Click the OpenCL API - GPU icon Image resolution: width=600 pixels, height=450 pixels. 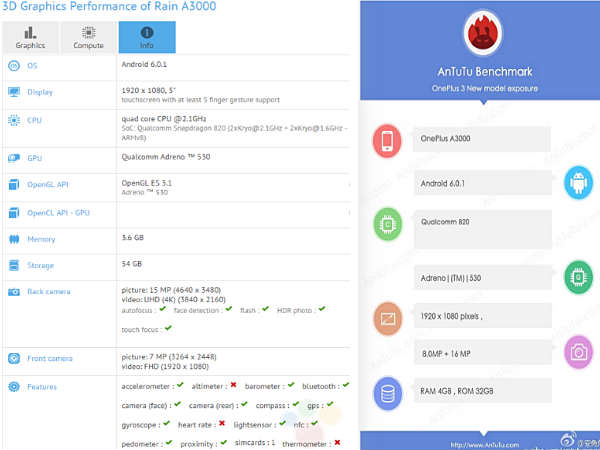click(14, 213)
